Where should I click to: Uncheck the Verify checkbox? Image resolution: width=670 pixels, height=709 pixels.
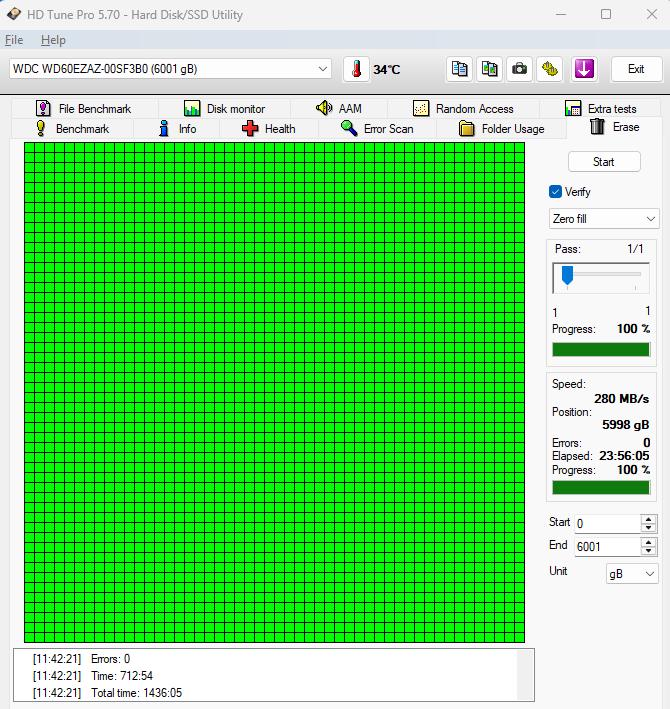(x=555, y=192)
